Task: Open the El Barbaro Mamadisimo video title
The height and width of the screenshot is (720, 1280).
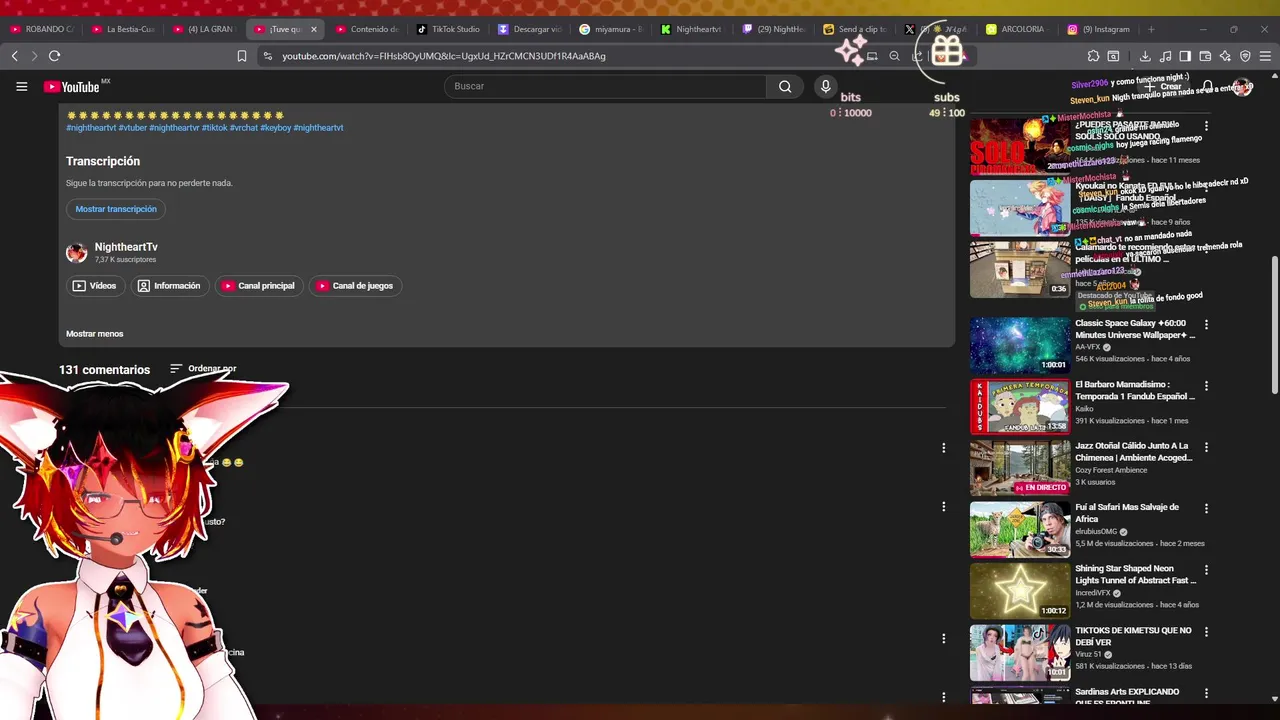Action: 1135,390
